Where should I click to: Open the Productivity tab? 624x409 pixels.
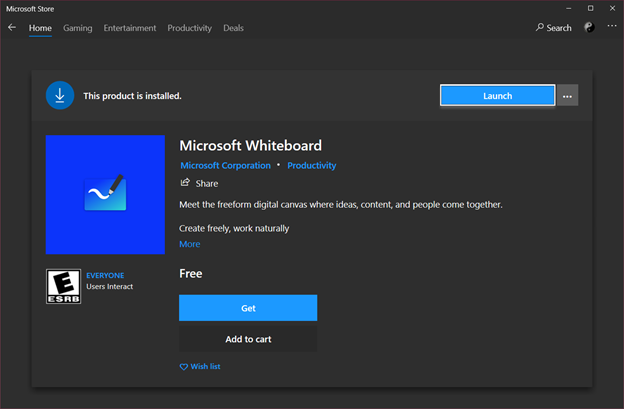tap(189, 28)
